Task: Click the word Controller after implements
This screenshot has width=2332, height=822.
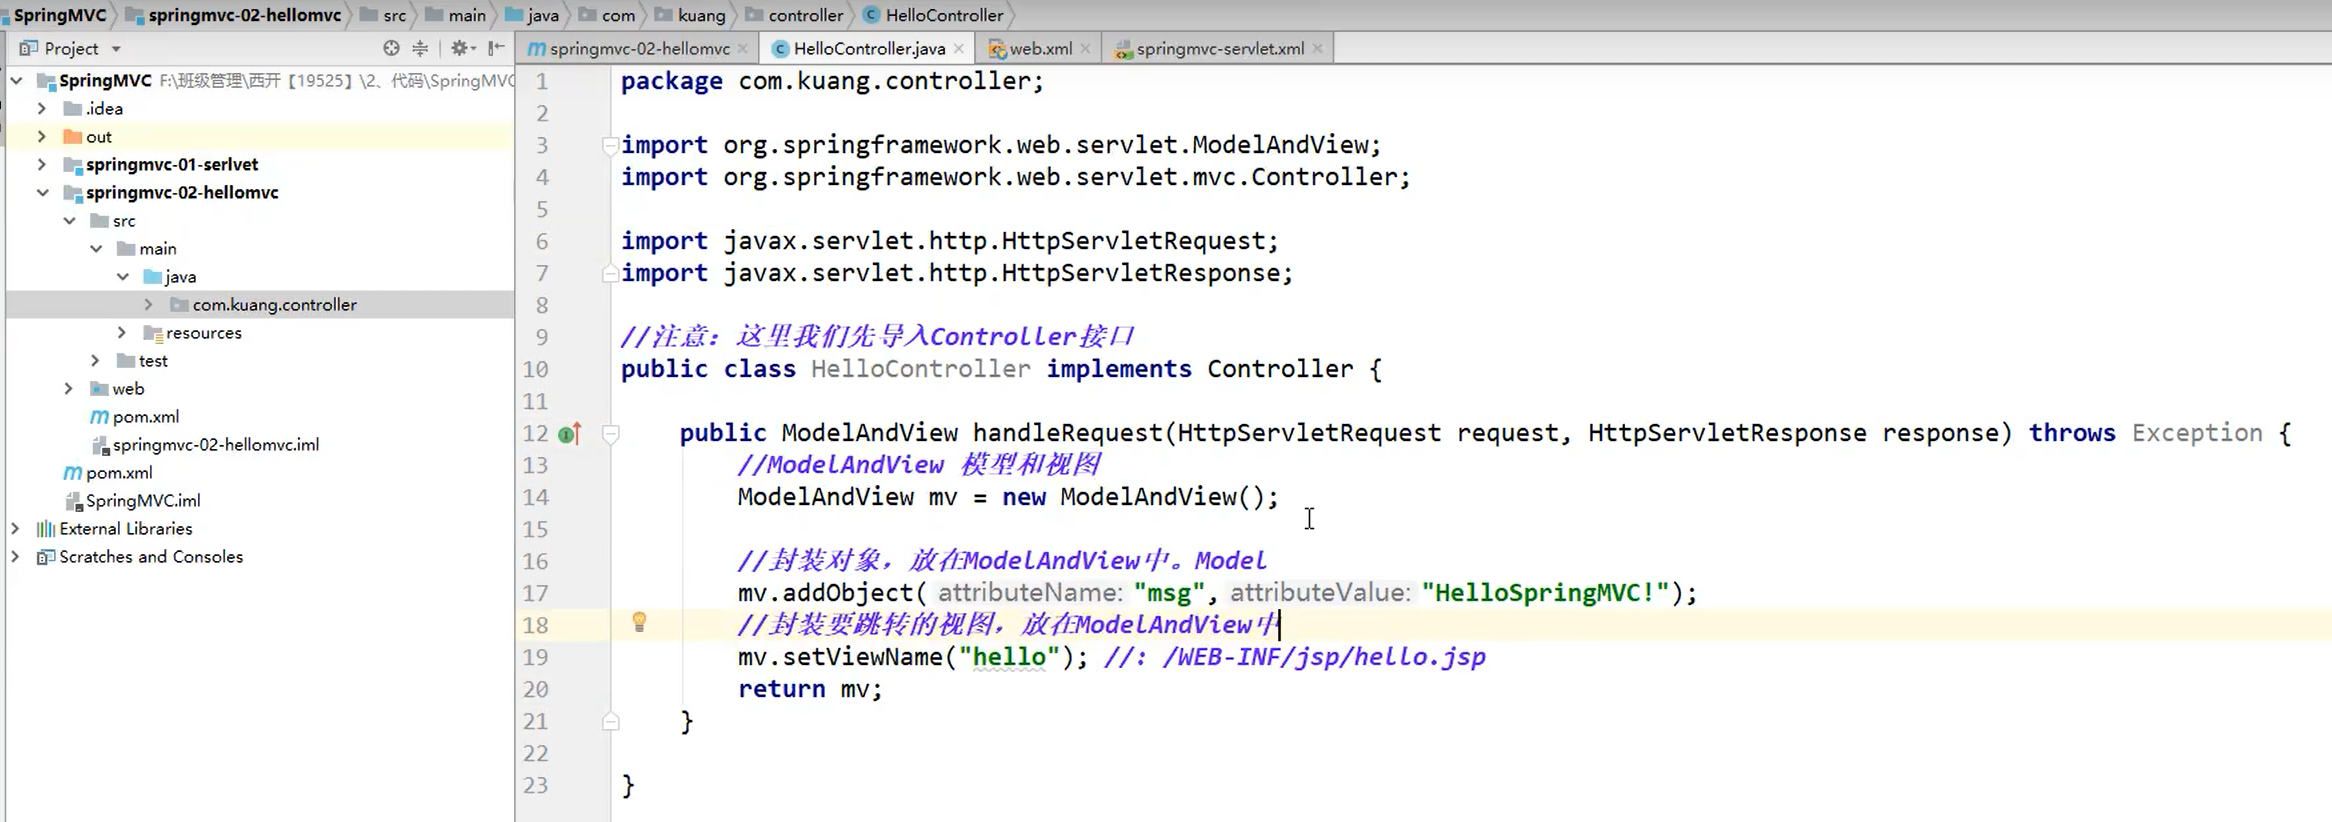Action: 1280,369
